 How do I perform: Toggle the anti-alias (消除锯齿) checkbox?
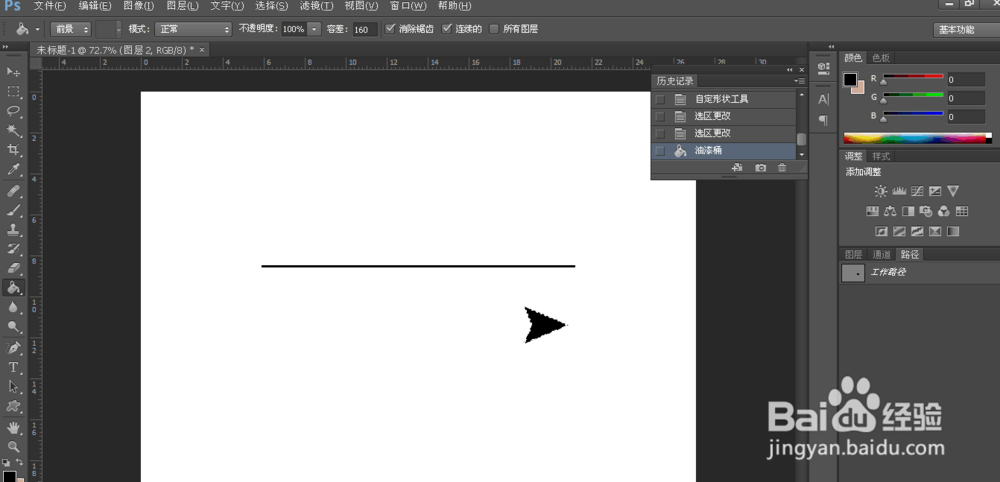pos(390,29)
